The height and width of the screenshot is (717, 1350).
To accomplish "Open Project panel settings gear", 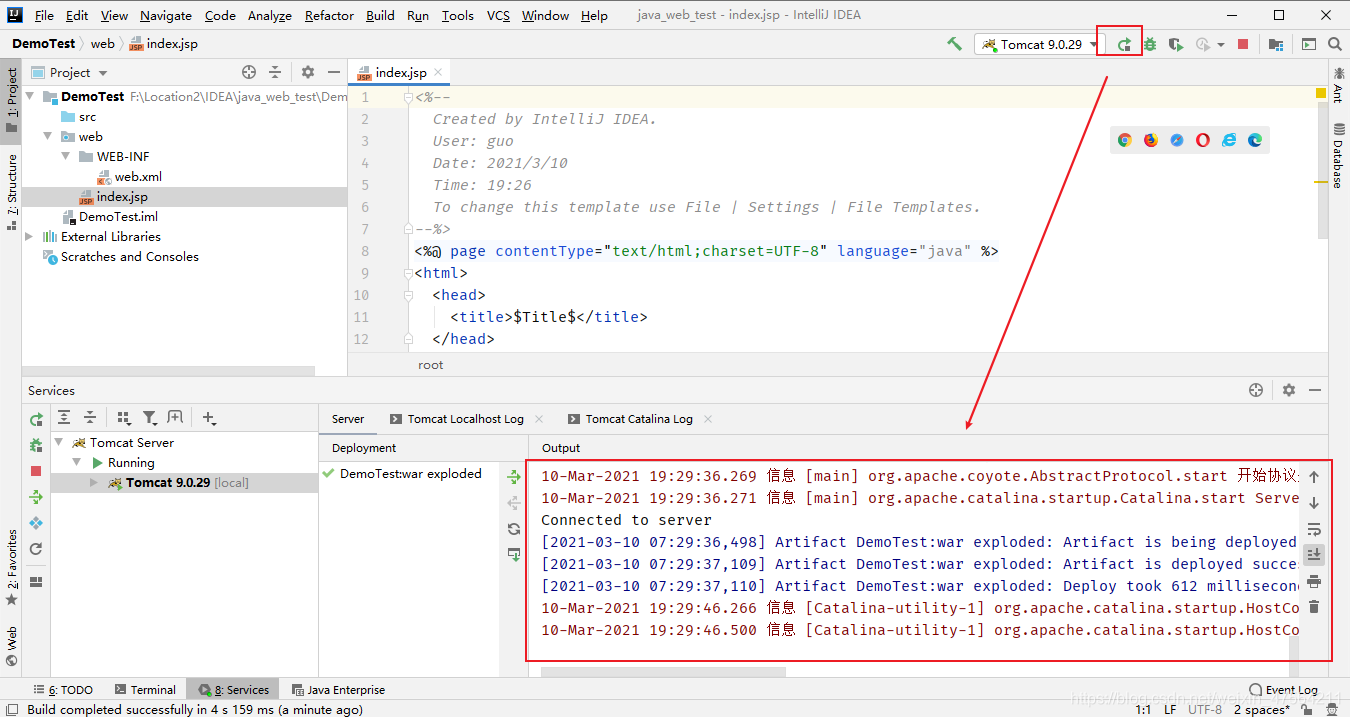I will (x=308, y=72).
